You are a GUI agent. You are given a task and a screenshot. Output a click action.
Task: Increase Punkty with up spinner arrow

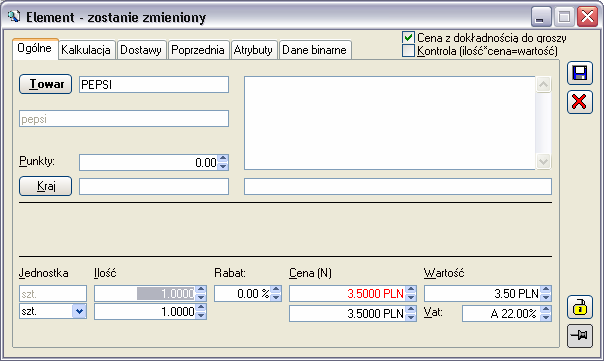(x=223, y=158)
